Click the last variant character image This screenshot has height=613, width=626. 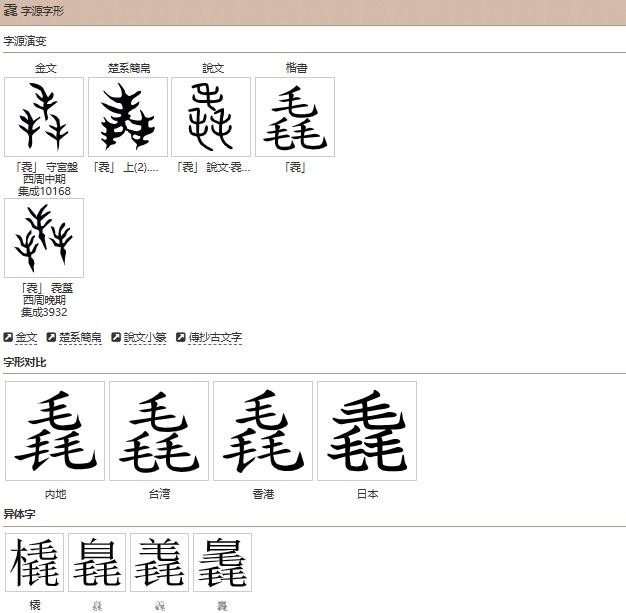click(222, 563)
